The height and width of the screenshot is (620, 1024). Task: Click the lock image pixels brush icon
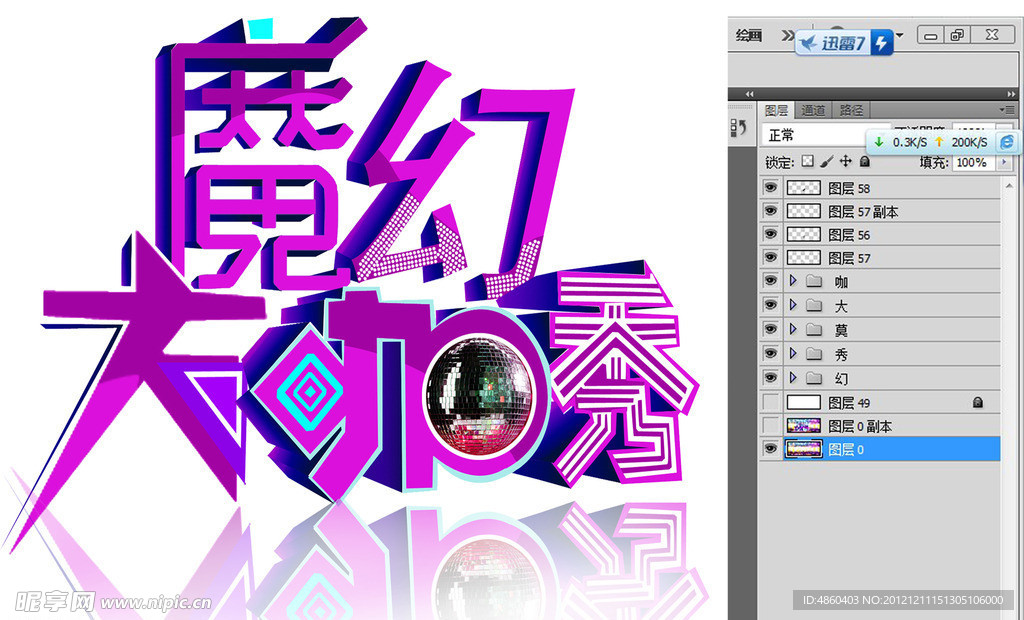(827, 161)
